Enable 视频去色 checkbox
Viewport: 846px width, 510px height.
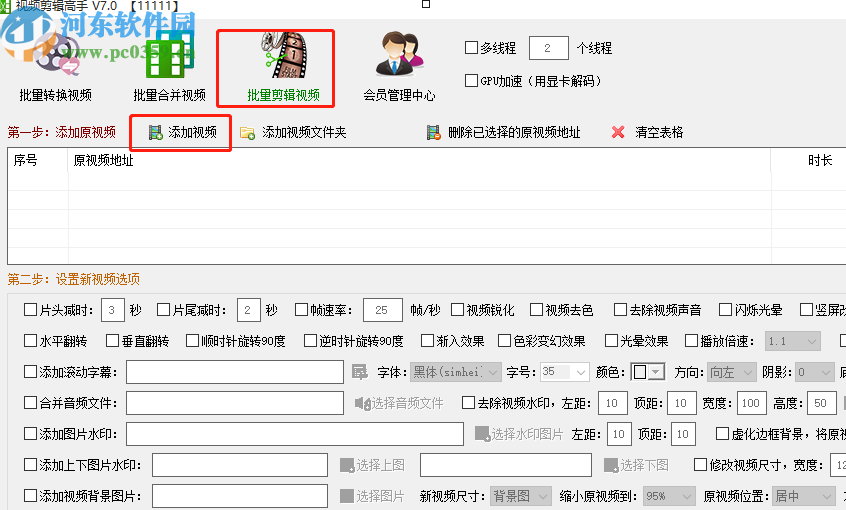coord(536,310)
